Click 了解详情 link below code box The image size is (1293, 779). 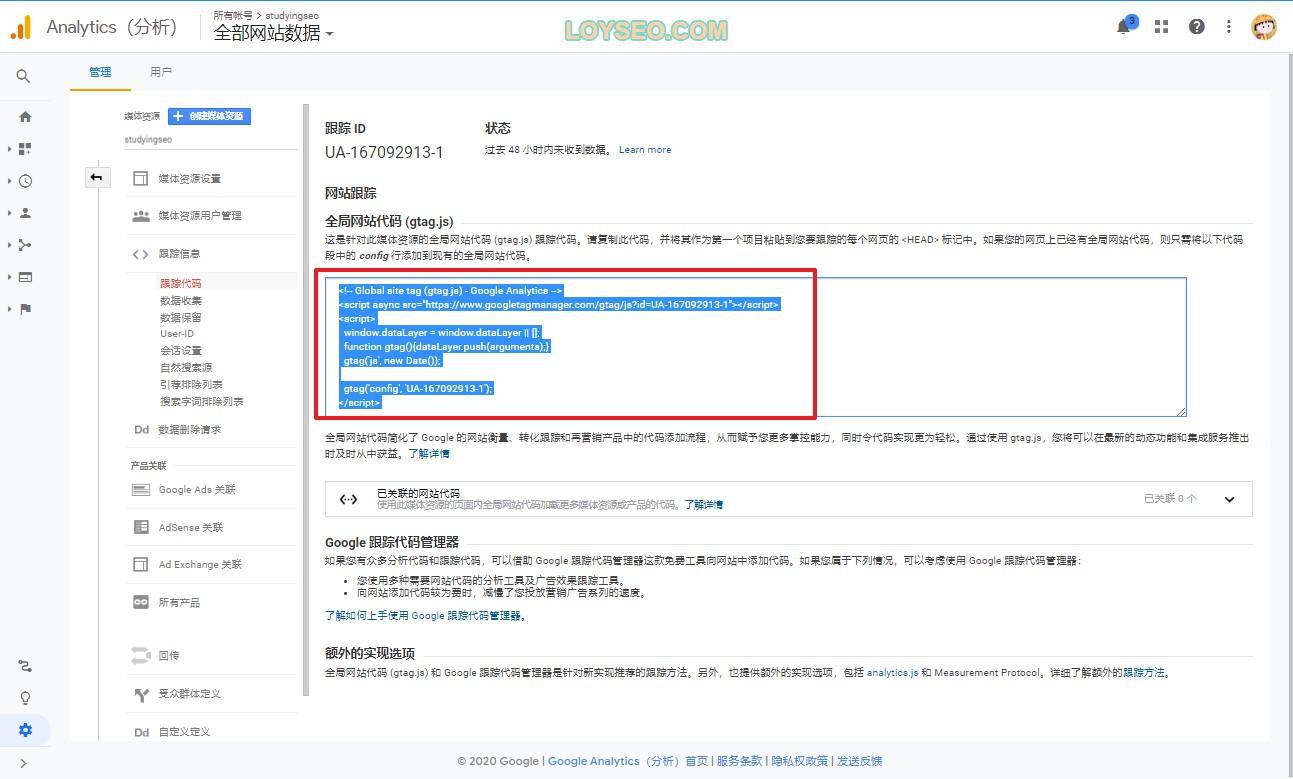[429, 454]
